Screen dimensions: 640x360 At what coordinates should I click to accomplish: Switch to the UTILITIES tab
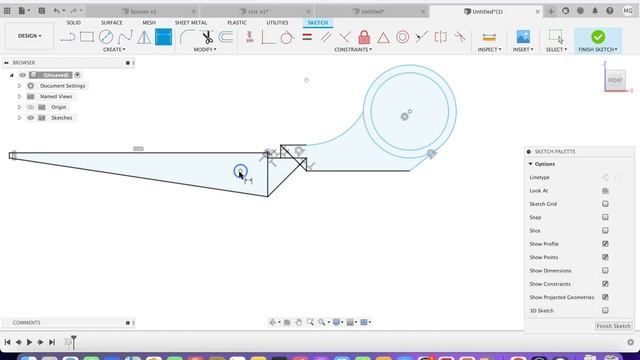point(277,22)
